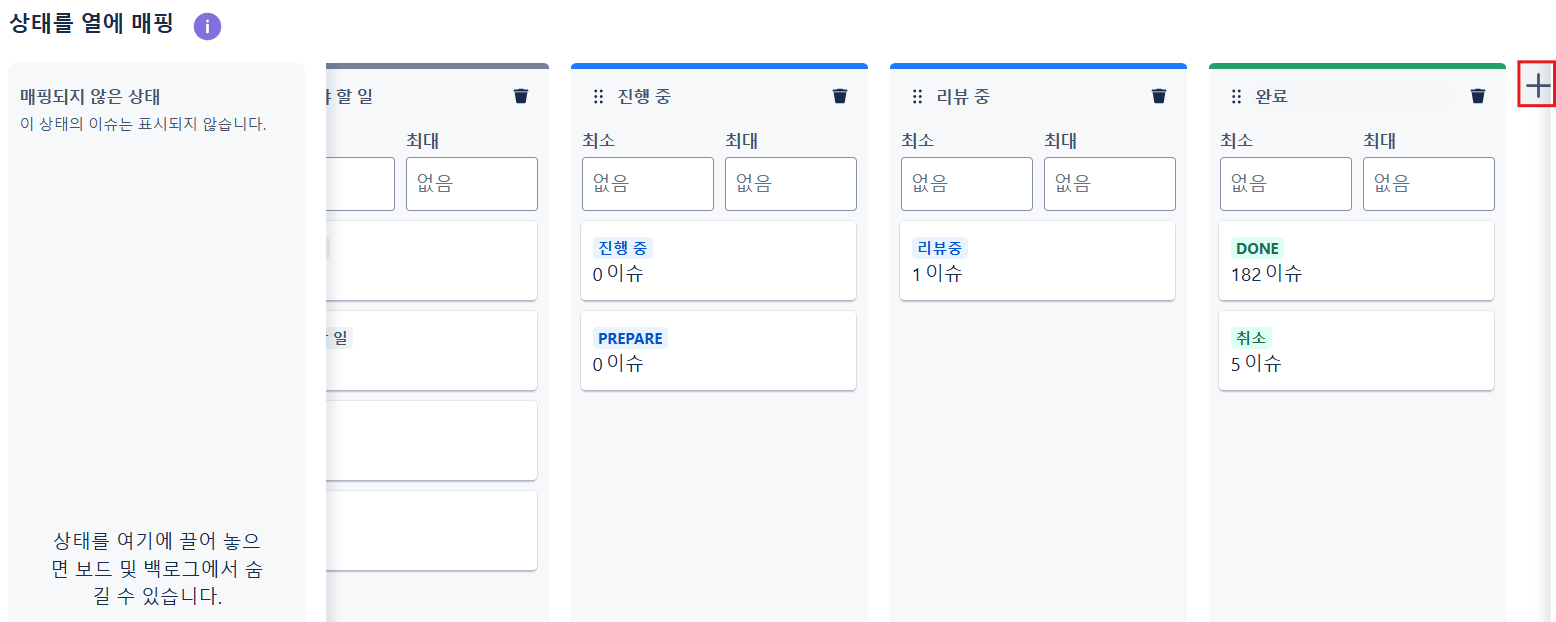
Task: Delete the 리뷰 중 column via trash icon
Action: tap(1159, 96)
